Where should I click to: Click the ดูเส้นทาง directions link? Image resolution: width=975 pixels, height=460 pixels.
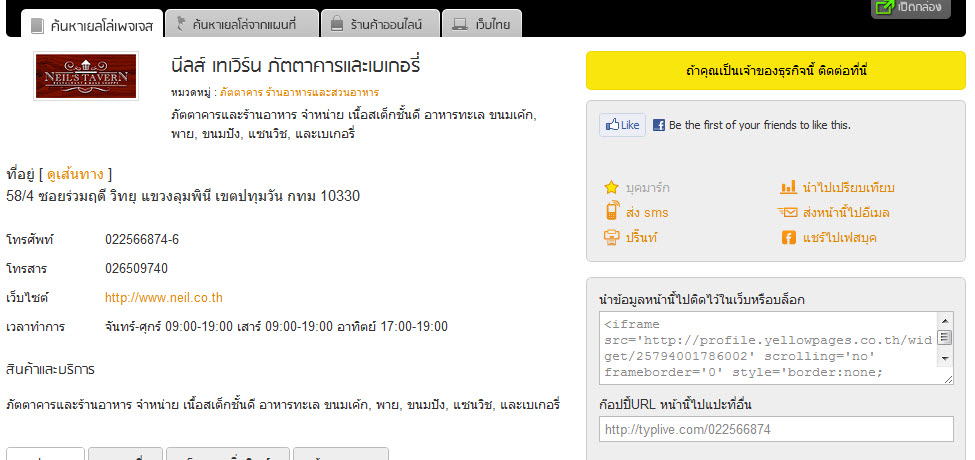coord(75,174)
